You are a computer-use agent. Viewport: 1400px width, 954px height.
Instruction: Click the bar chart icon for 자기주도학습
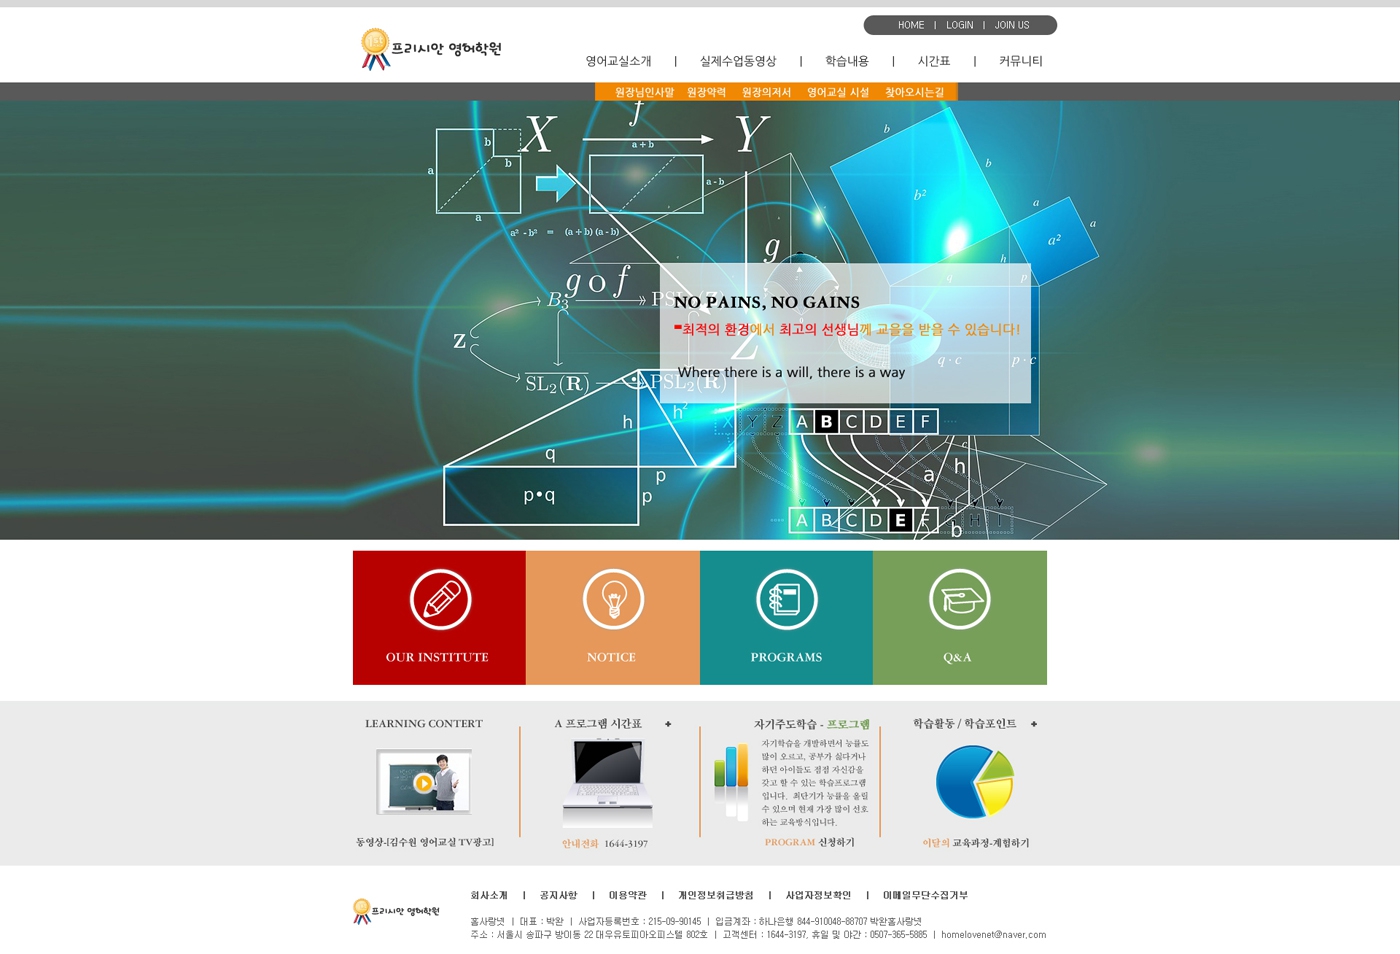click(731, 781)
